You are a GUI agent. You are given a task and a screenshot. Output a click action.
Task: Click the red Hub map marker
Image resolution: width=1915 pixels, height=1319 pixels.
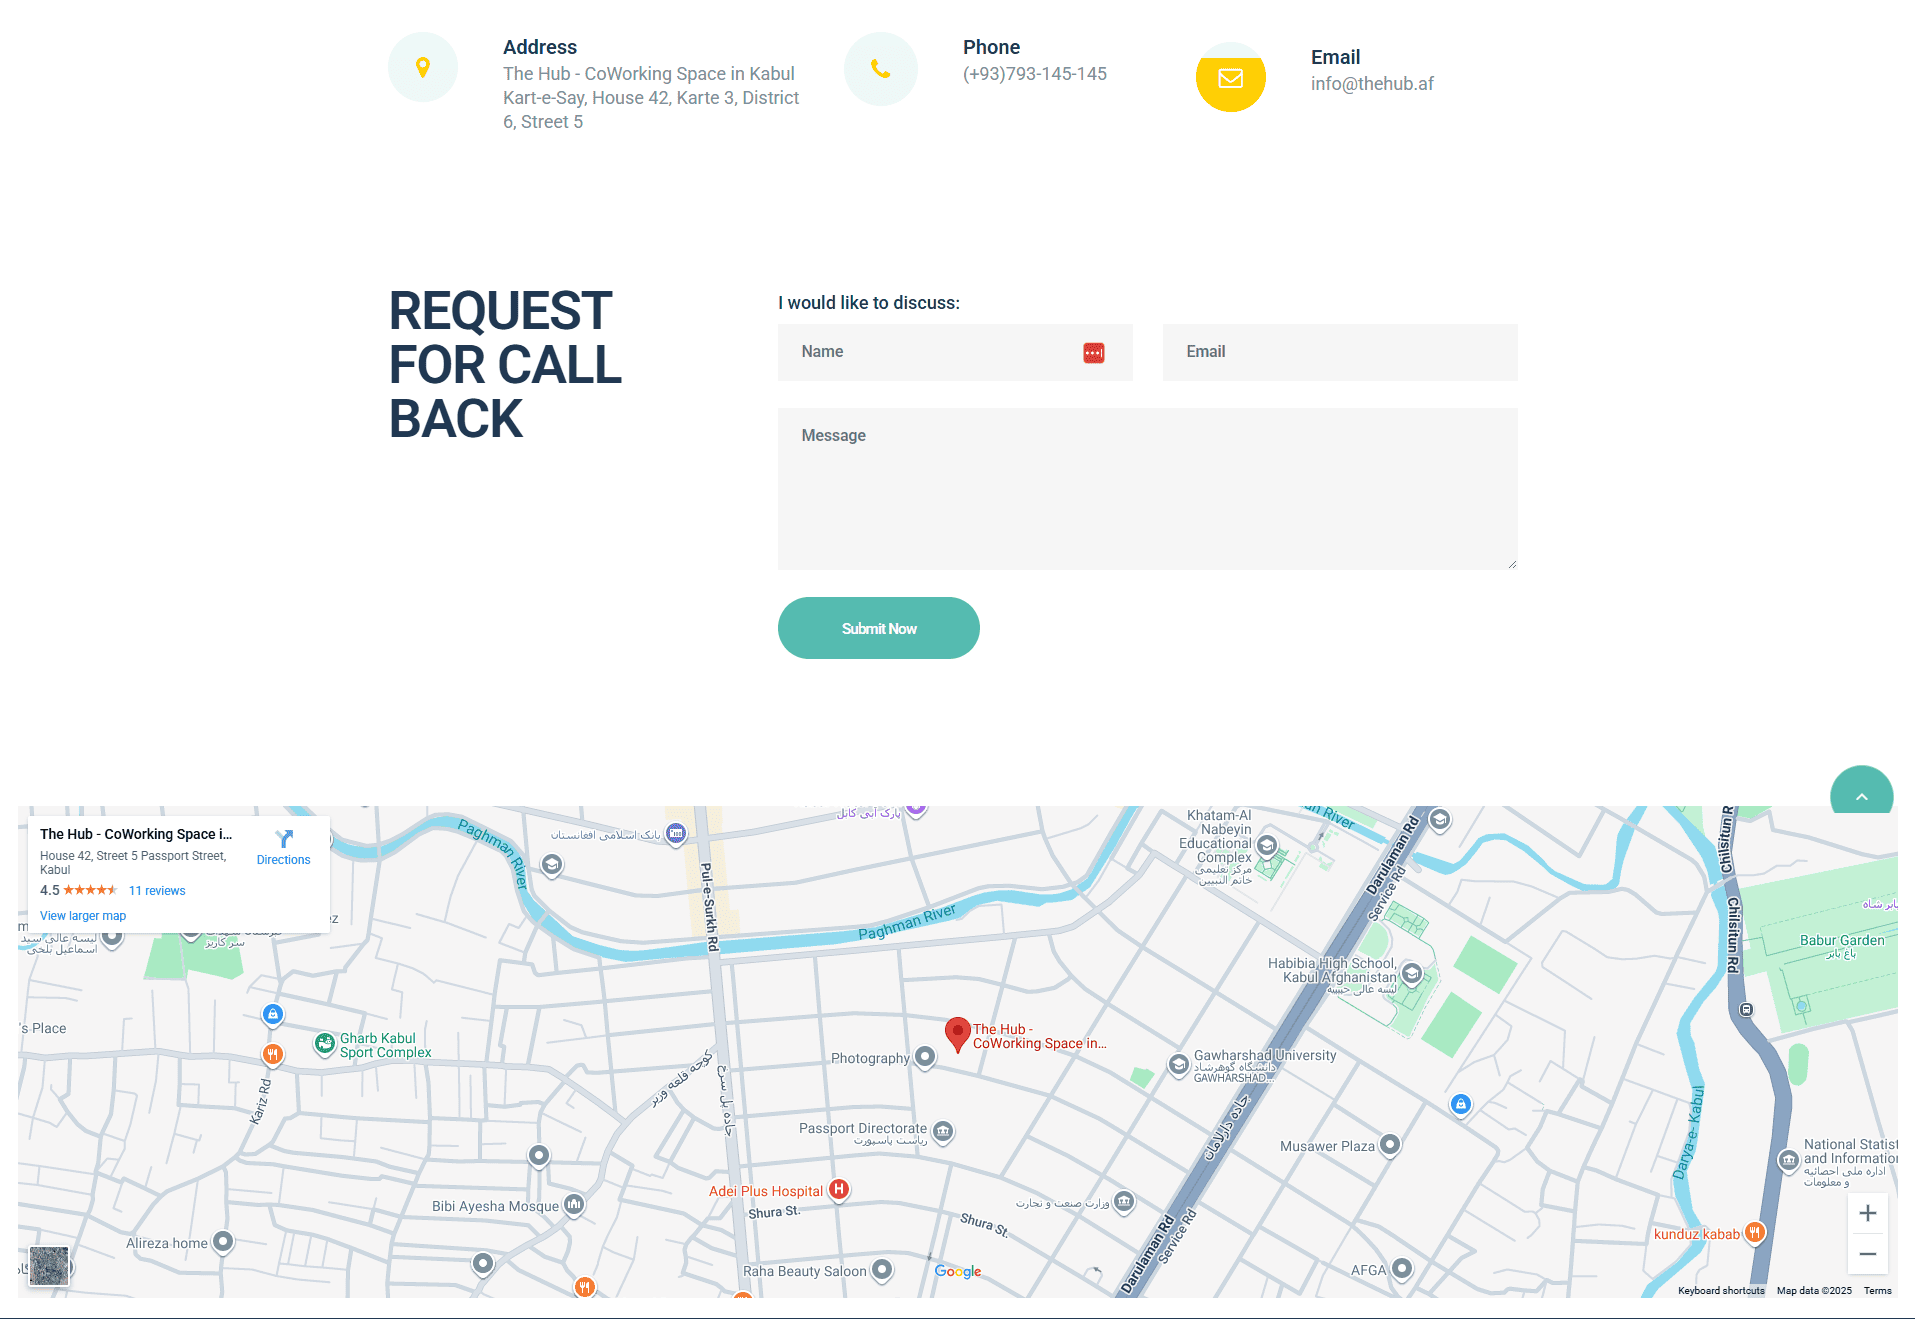pyautogui.click(x=957, y=1034)
